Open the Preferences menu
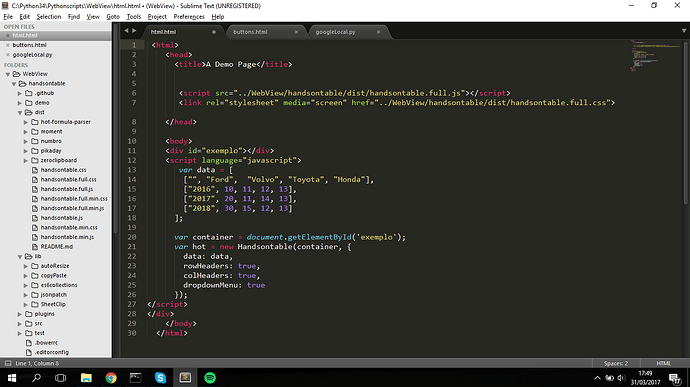 (x=189, y=17)
